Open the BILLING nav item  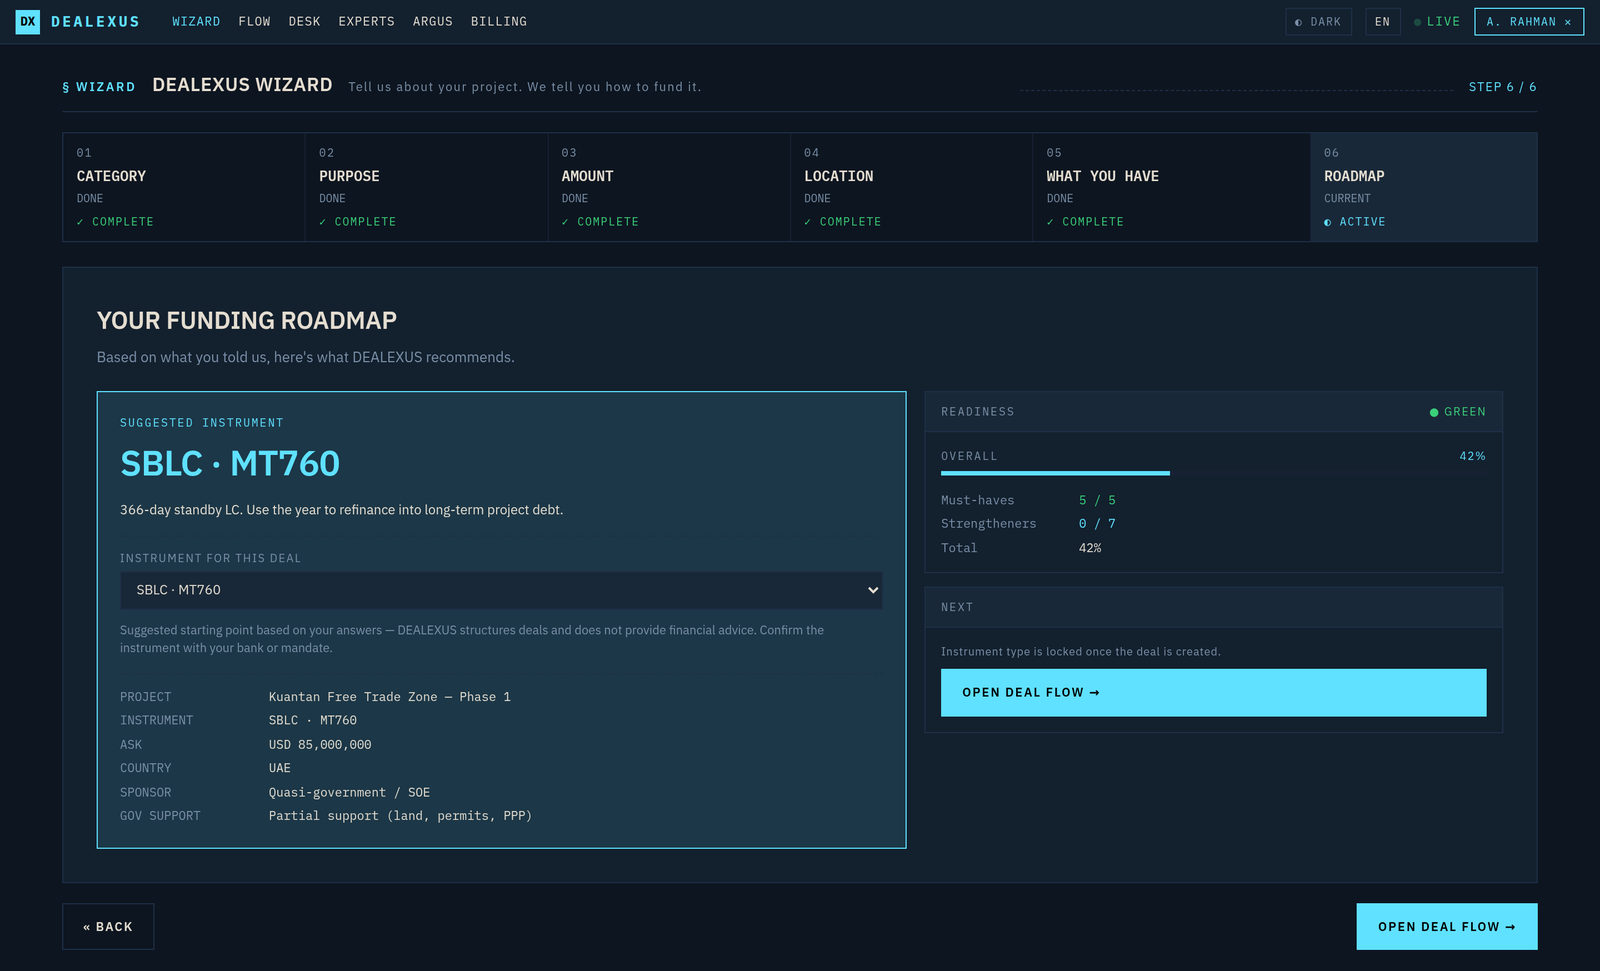click(x=499, y=21)
